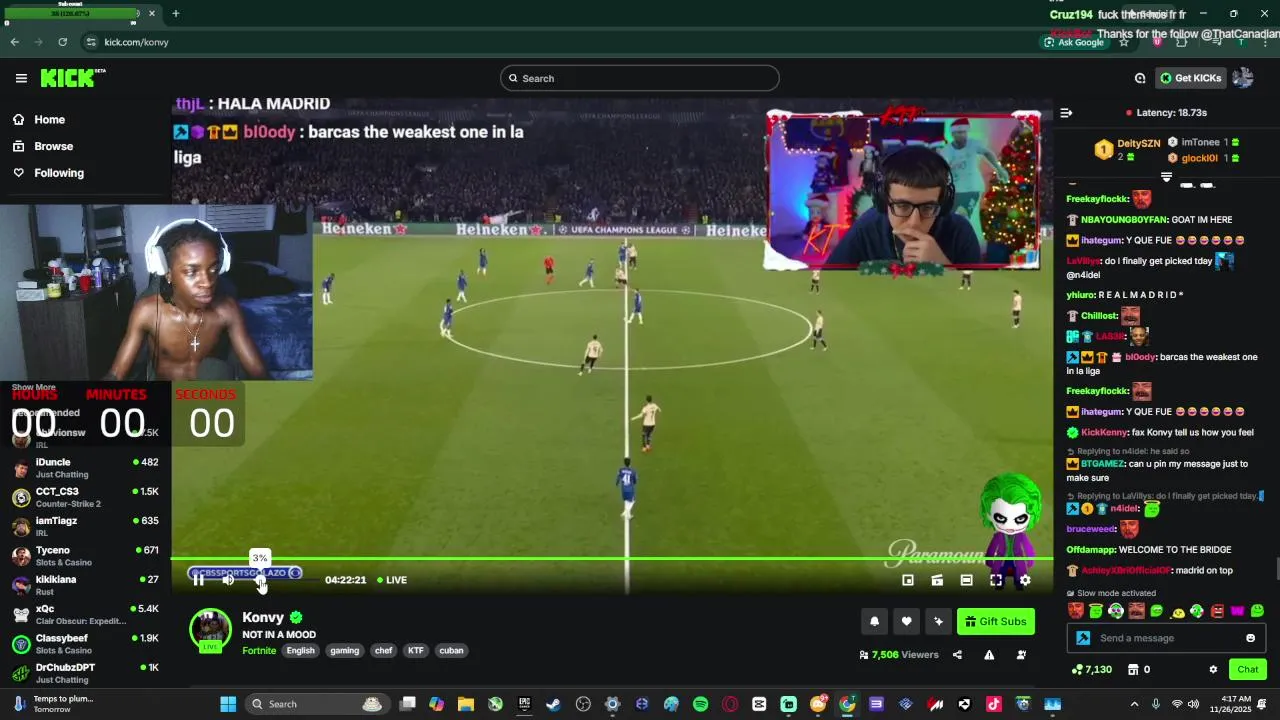This screenshot has height=720, width=1280.
Task: Open File Explorer from taskbar
Action: pos(465,704)
